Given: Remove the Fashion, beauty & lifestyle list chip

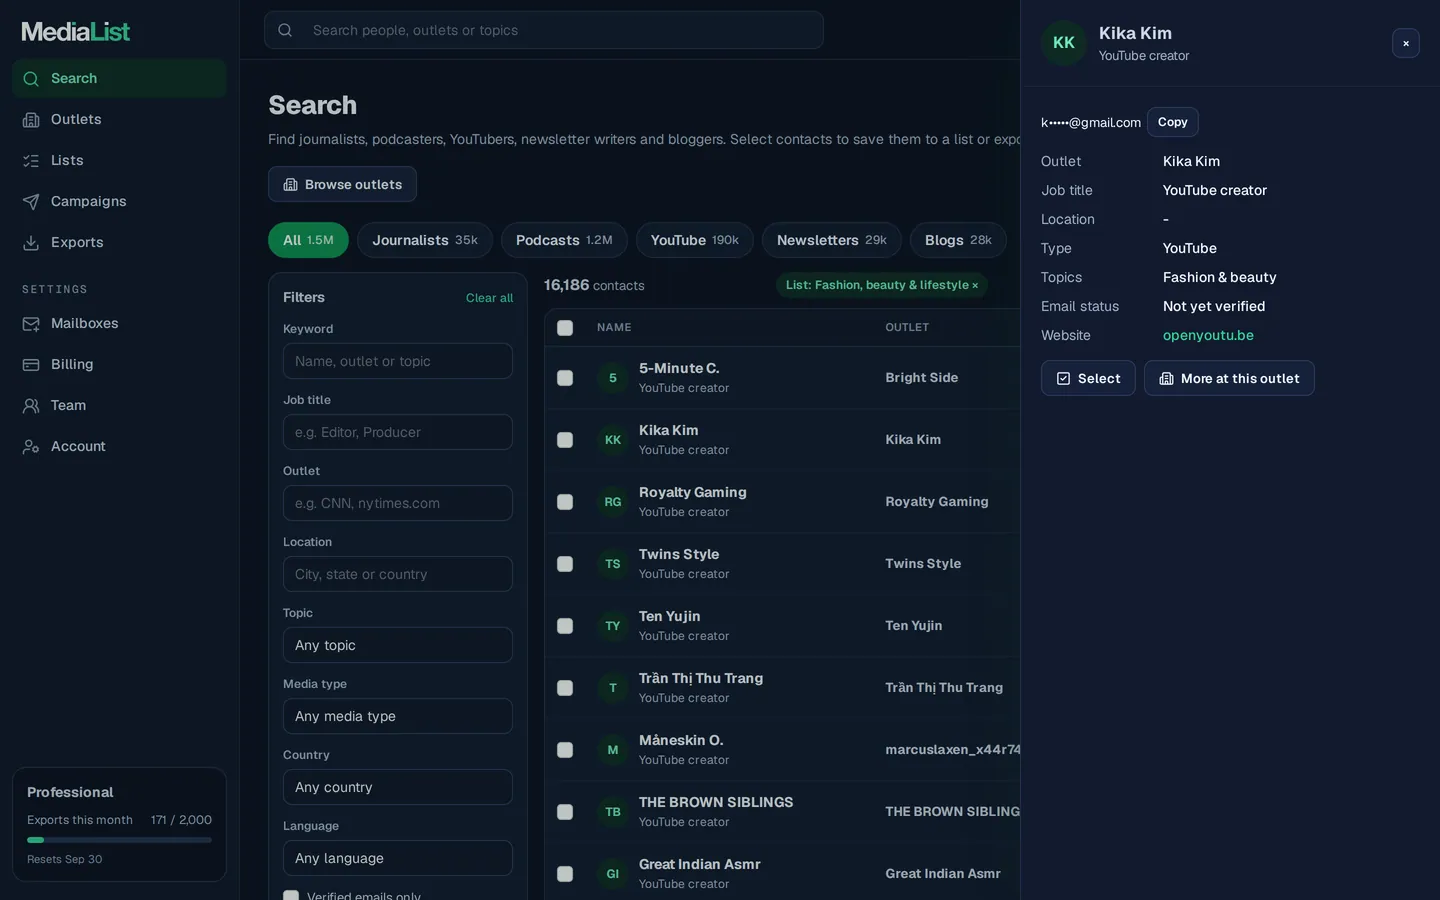Looking at the screenshot, I should tap(975, 286).
